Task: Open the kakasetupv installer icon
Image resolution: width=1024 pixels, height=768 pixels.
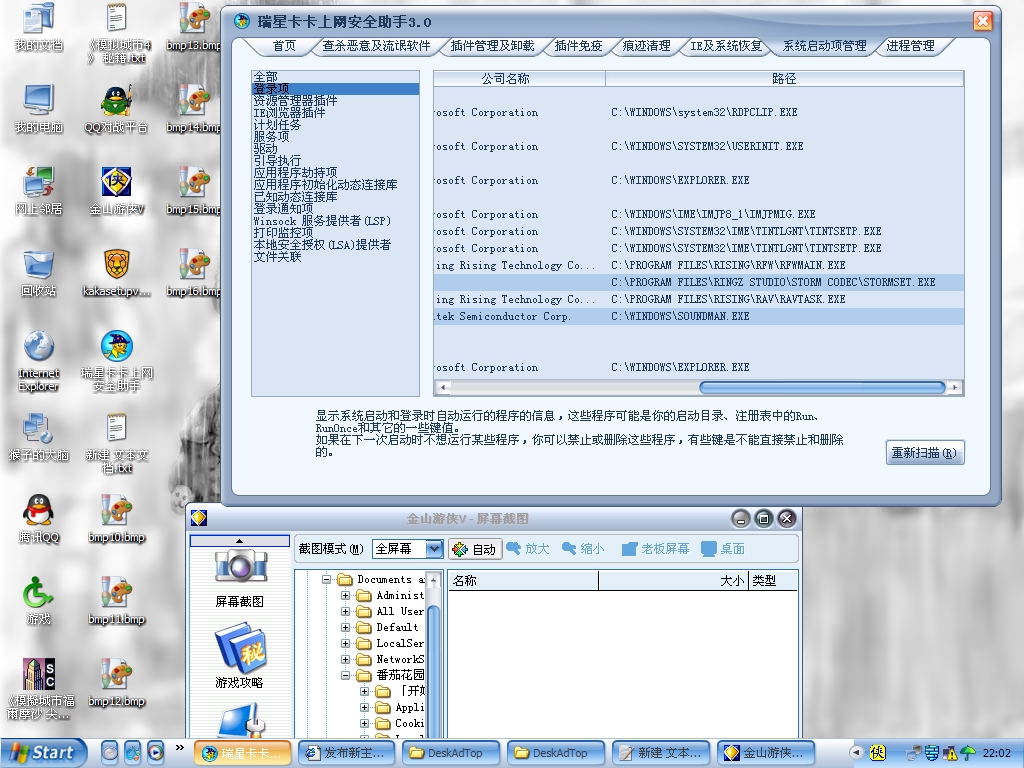Action: [116, 273]
